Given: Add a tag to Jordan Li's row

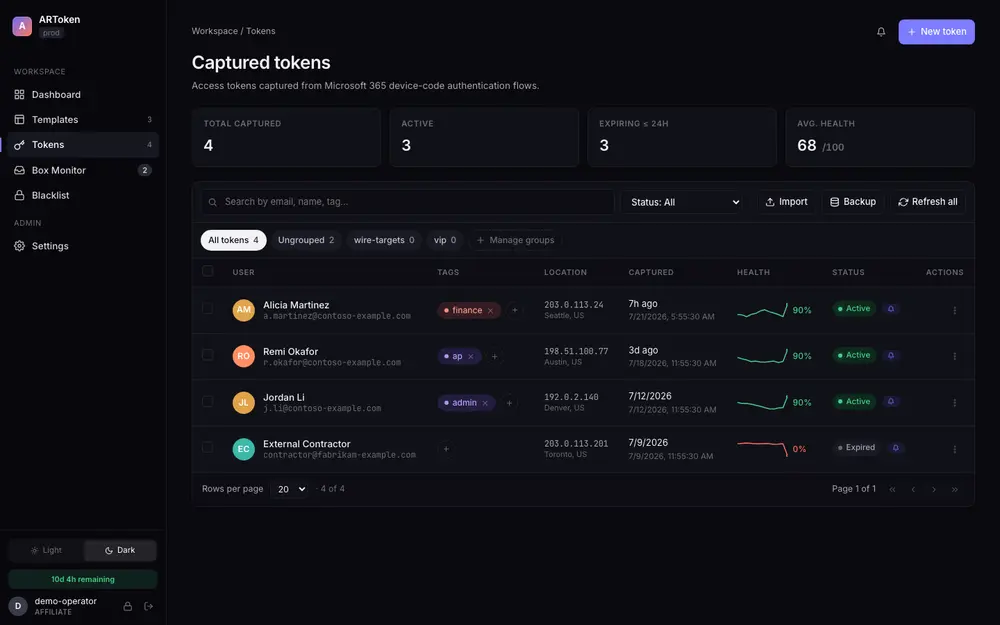Looking at the screenshot, I should 509,403.
